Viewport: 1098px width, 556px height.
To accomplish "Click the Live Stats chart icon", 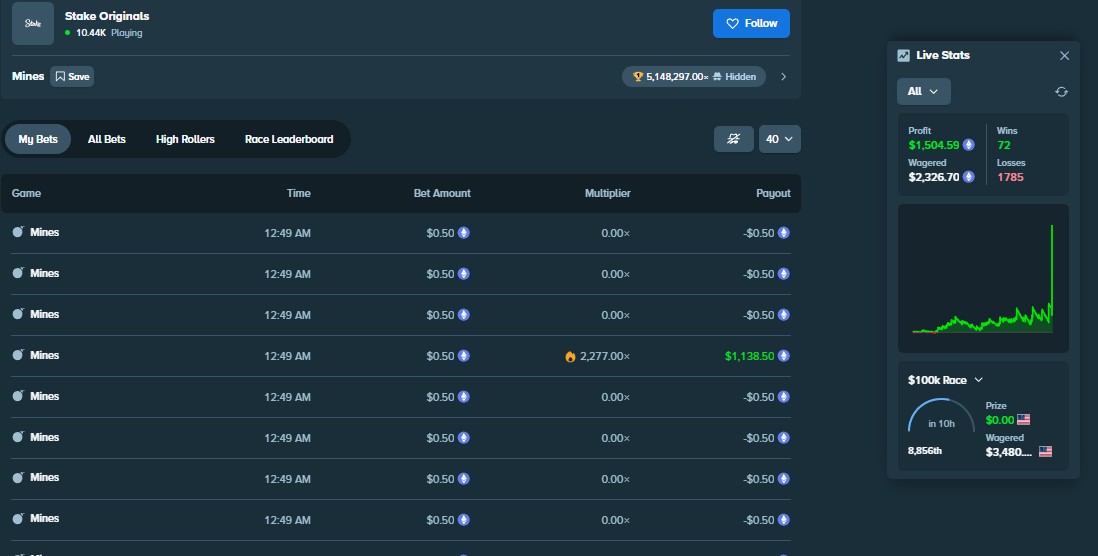I will 903,55.
